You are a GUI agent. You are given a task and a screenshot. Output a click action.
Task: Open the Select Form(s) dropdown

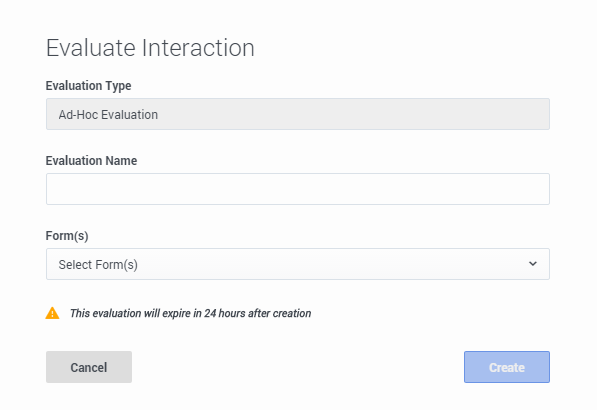click(298, 264)
